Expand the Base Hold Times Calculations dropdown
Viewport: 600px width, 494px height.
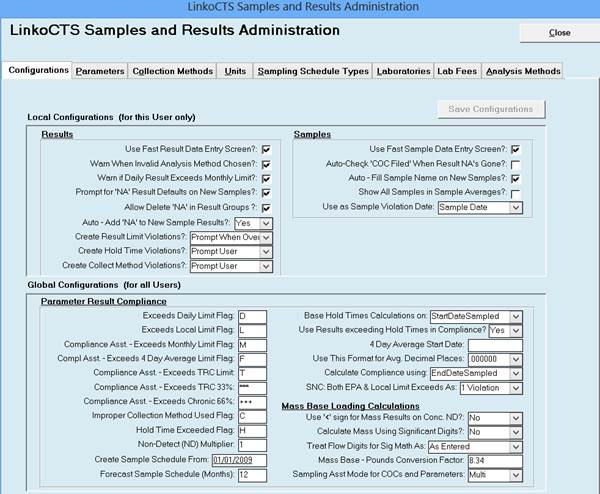point(516,317)
